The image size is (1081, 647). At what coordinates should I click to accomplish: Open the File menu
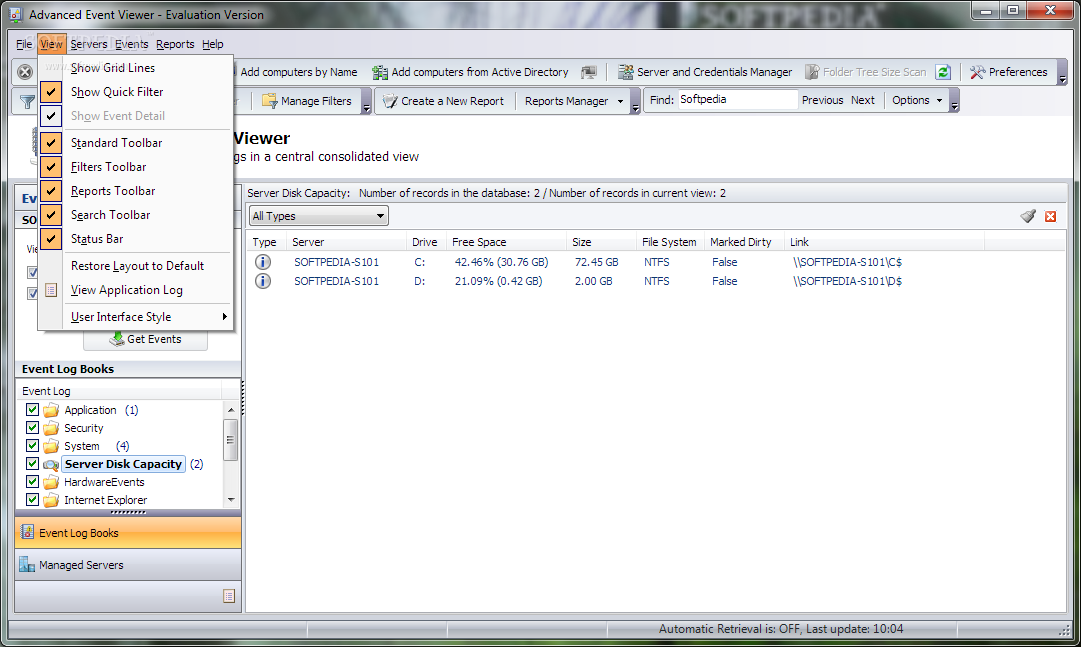(x=24, y=44)
